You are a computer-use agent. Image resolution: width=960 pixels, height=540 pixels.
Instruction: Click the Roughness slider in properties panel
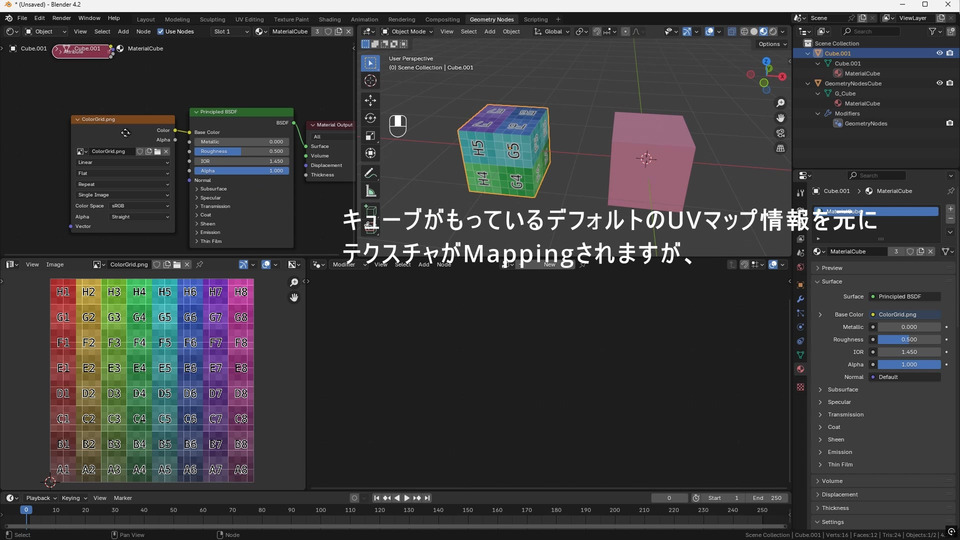pyautogui.click(x=908, y=339)
